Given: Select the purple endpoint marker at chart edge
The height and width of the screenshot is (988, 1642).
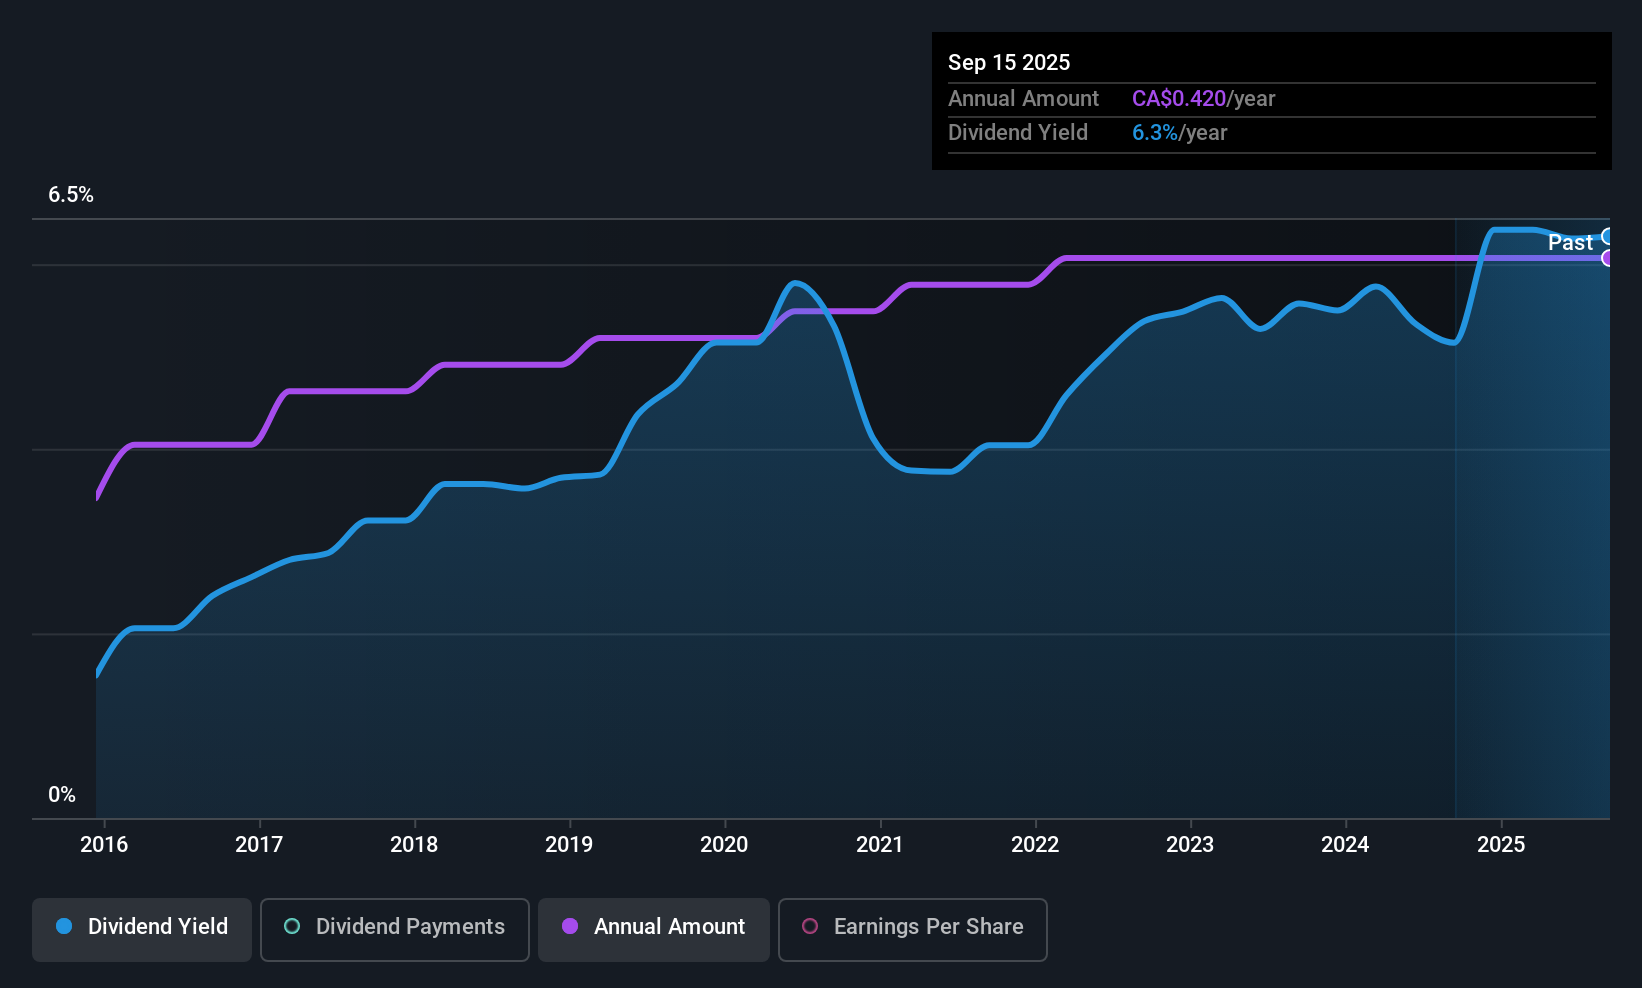Looking at the screenshot, I should pyautogui.click(x=1608, y=258).
